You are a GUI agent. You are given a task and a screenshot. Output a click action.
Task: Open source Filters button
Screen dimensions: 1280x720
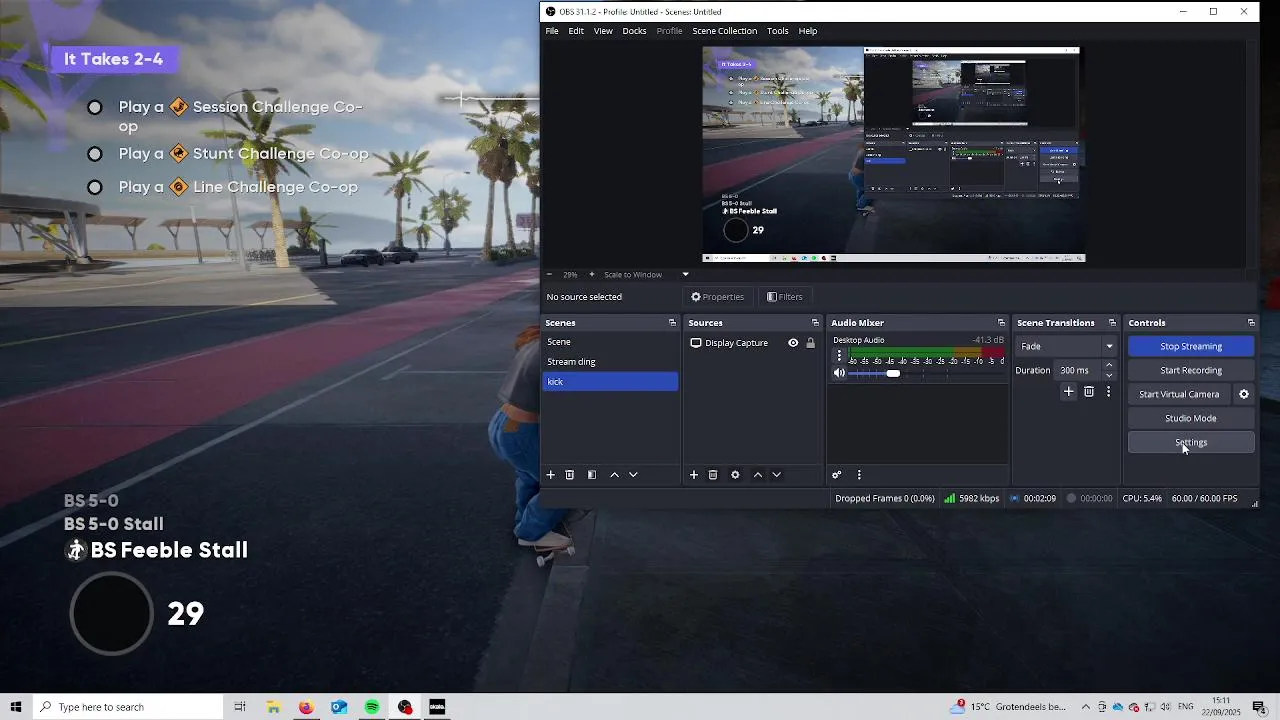(785, 297)
